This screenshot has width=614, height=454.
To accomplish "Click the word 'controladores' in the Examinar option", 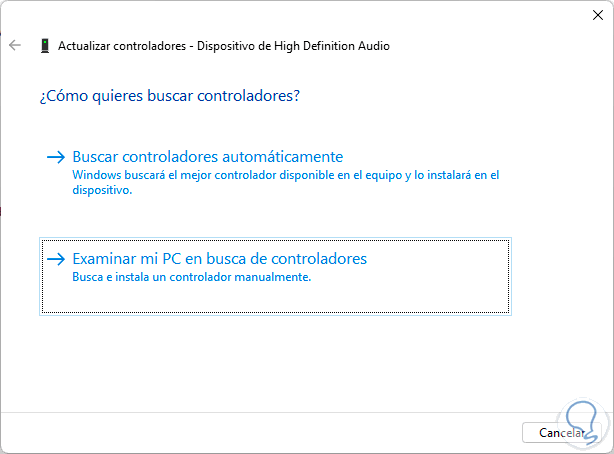I will pos(318,259).
